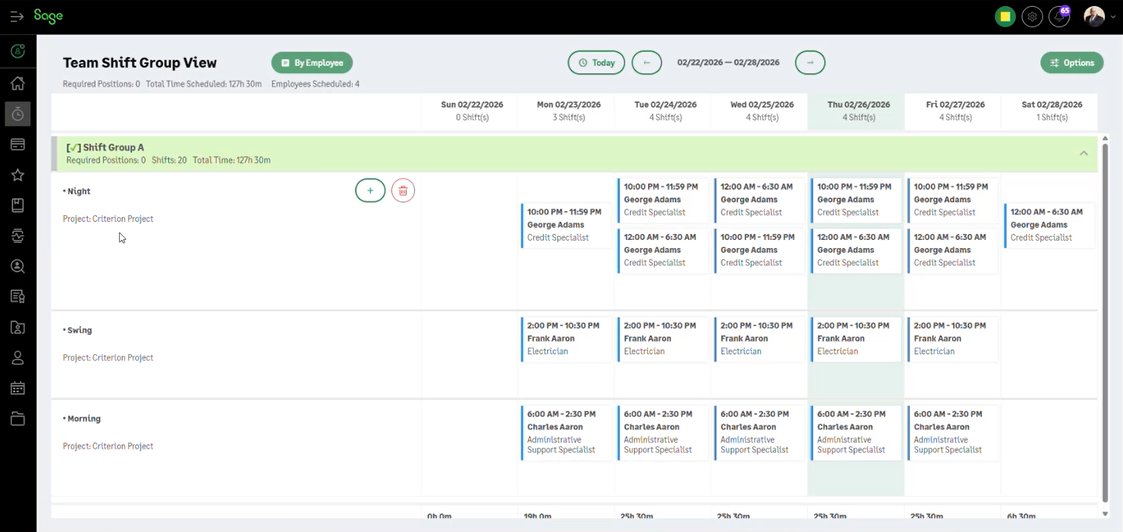Switch to By Employee view
Viewport: 1123px width, 532px height.
(x=312, y=62)
